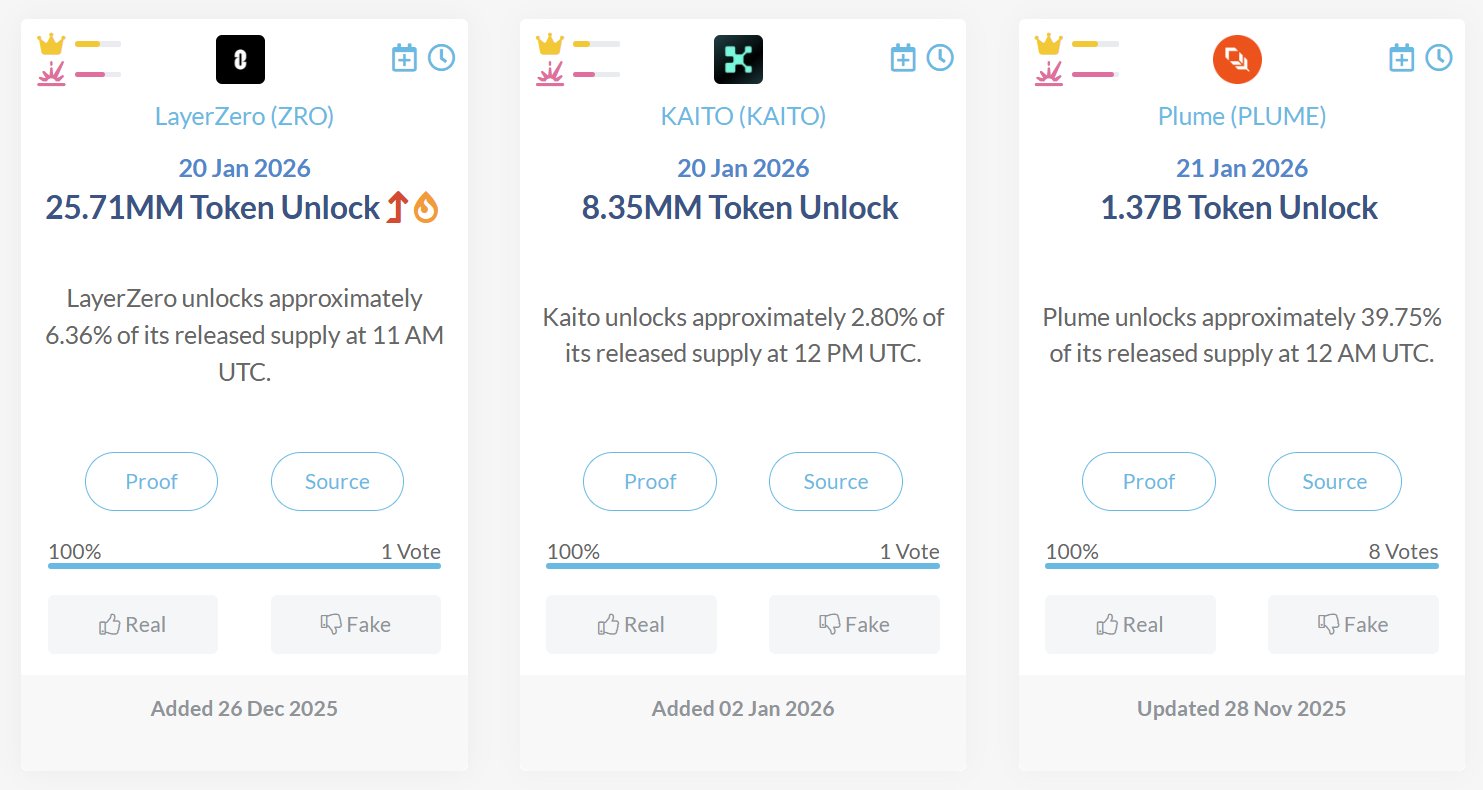Click the add-to-calendar icon on Plume card

click(x=1402, y=58)
